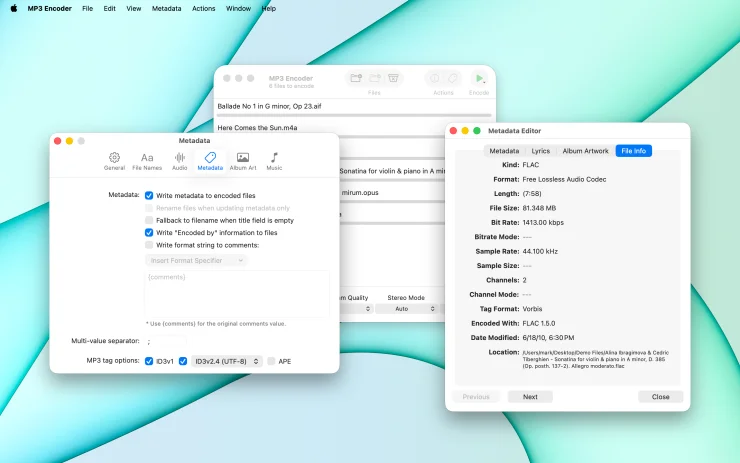Click the clear files list icon in MP3 Encoder toolbar
The width and height of the screenshot is (740, 463).
click(393, 78)
